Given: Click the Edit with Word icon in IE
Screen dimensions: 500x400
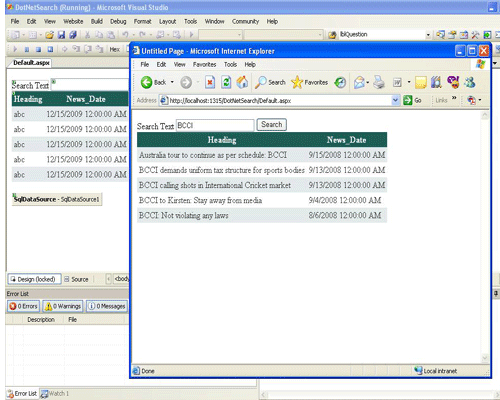Looking at the screenshot, I should click(x=397, y=82).
